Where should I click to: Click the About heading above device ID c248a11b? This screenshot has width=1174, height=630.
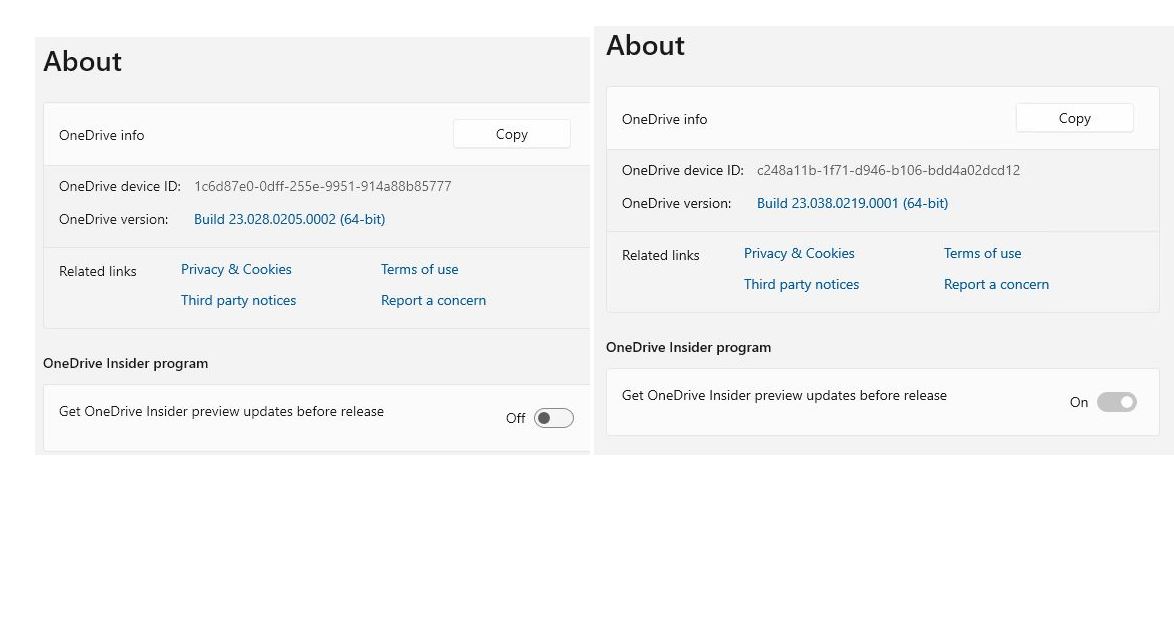coord(645,46)
